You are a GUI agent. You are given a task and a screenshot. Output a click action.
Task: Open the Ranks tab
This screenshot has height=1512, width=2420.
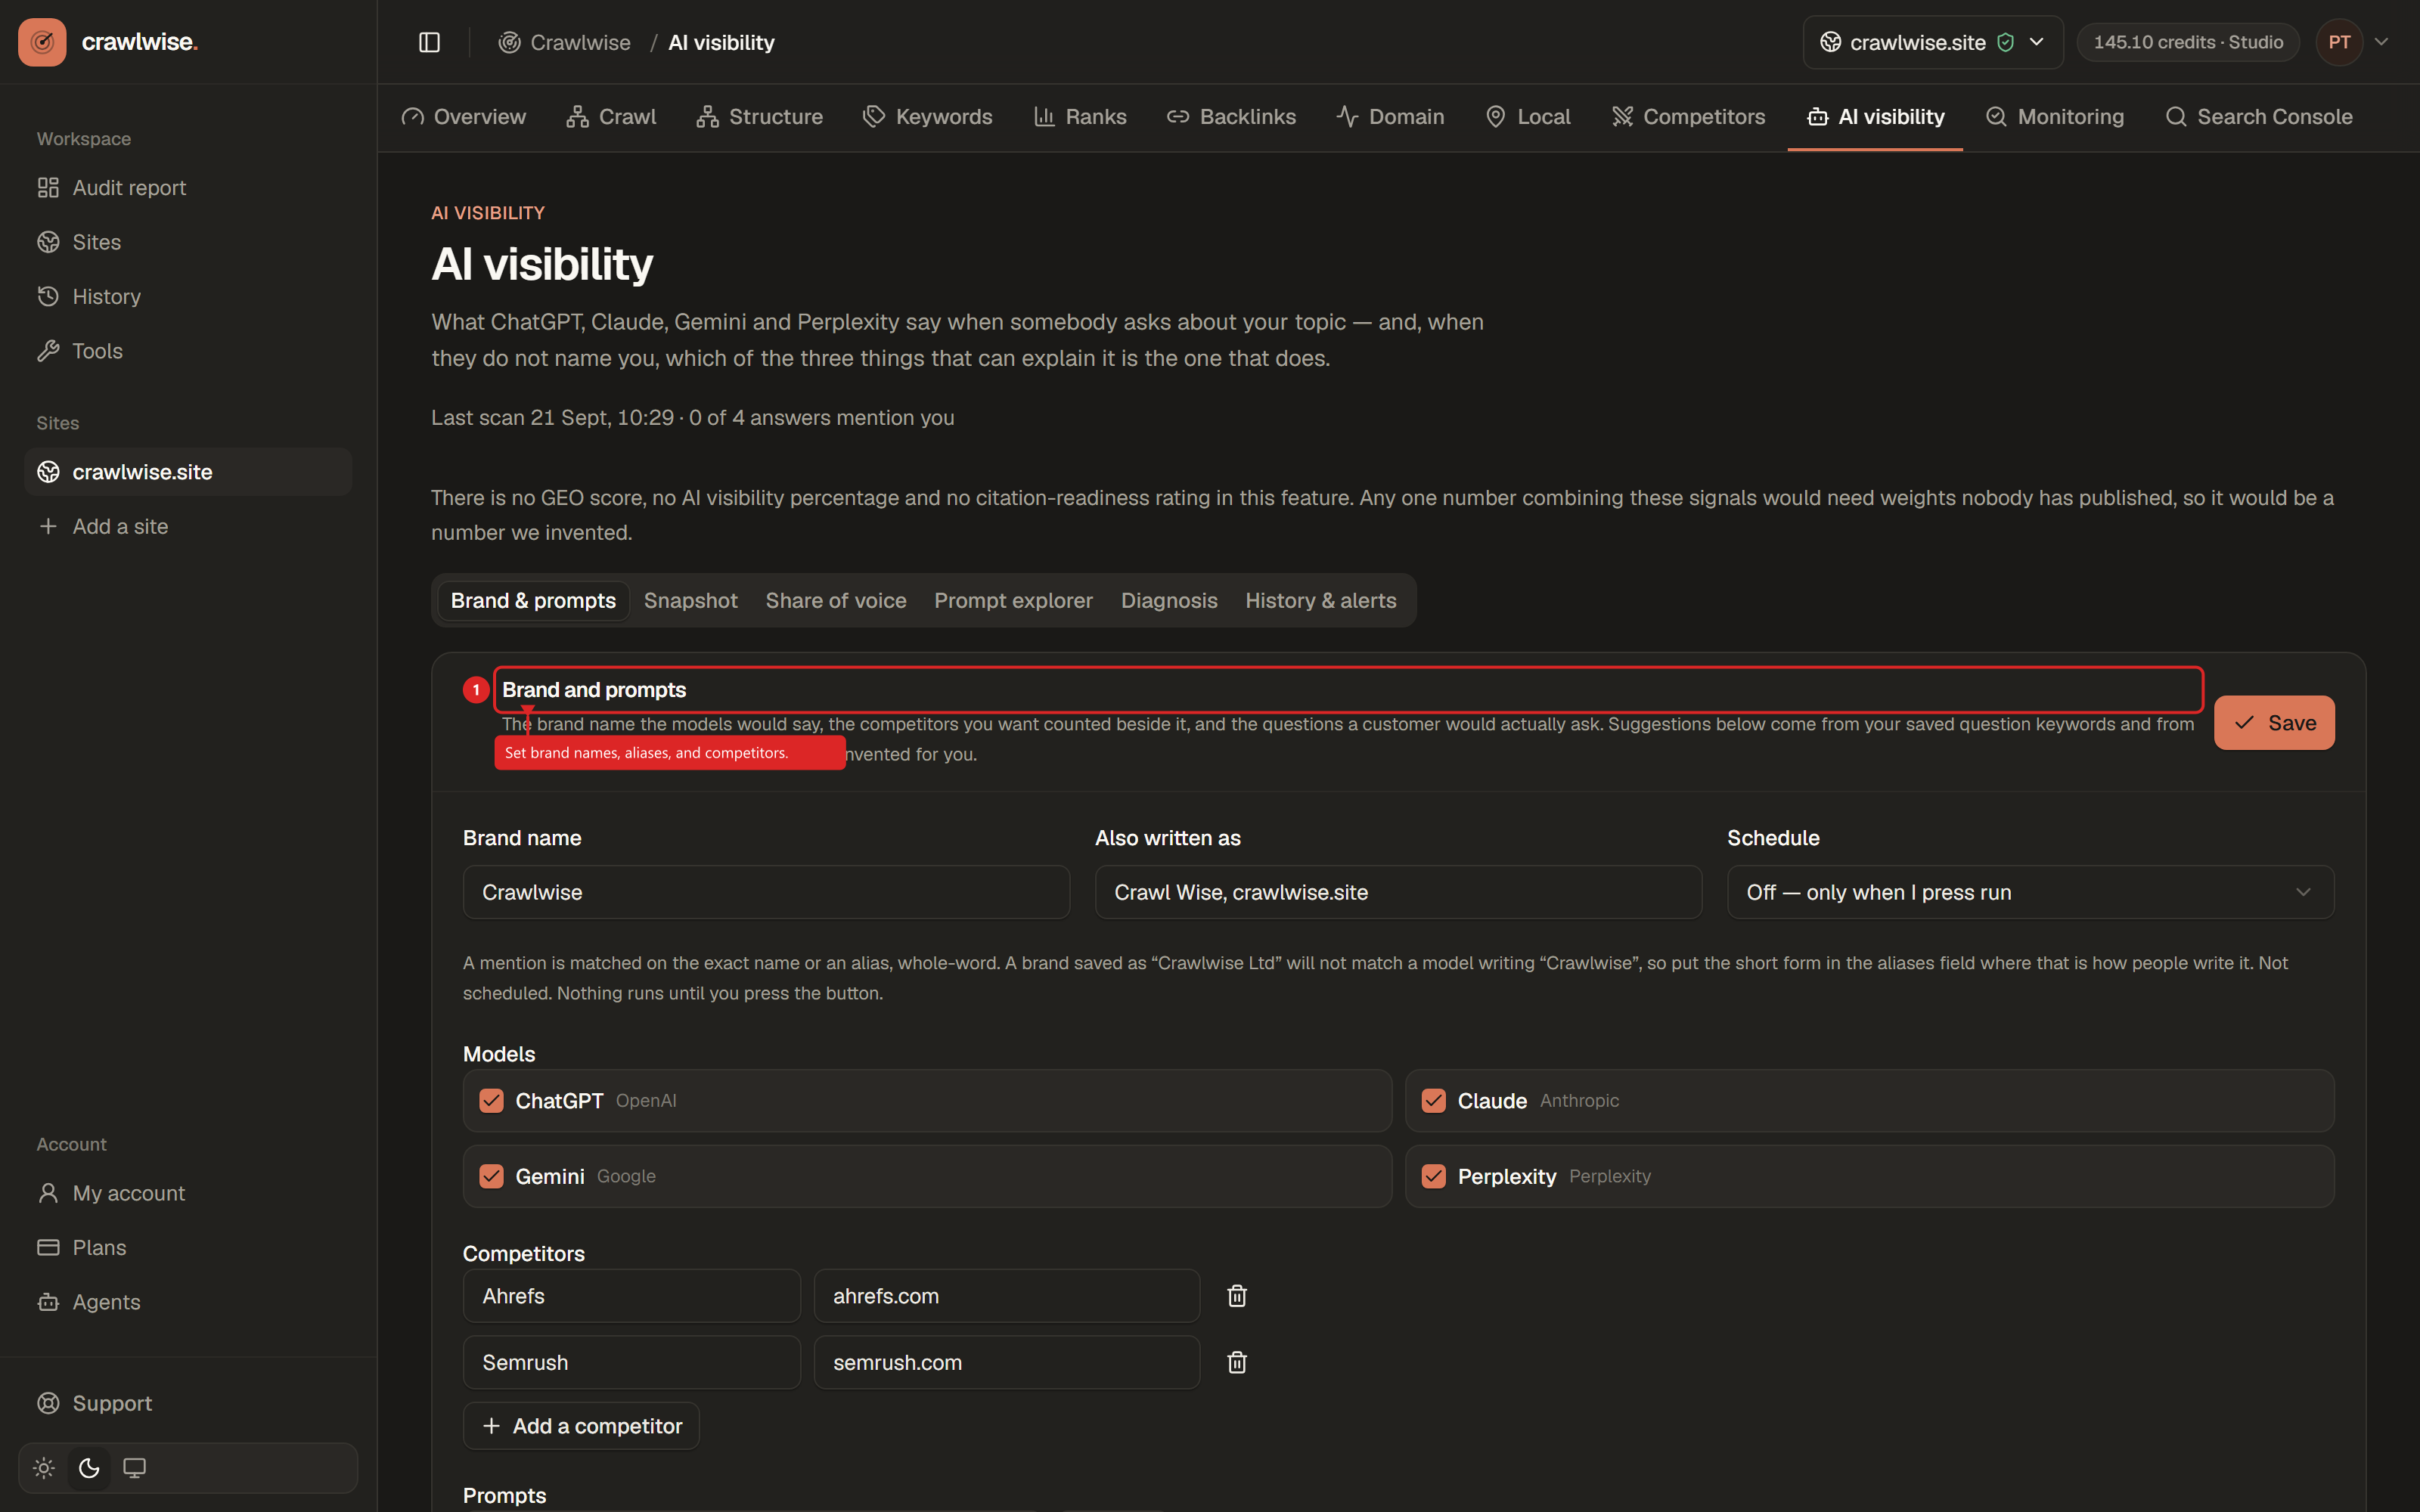coord(1080,117)
